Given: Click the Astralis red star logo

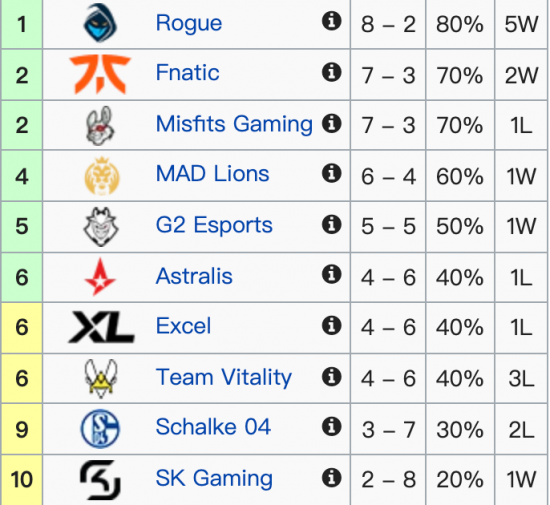Looking at the screenshot, I should (100, 277).
